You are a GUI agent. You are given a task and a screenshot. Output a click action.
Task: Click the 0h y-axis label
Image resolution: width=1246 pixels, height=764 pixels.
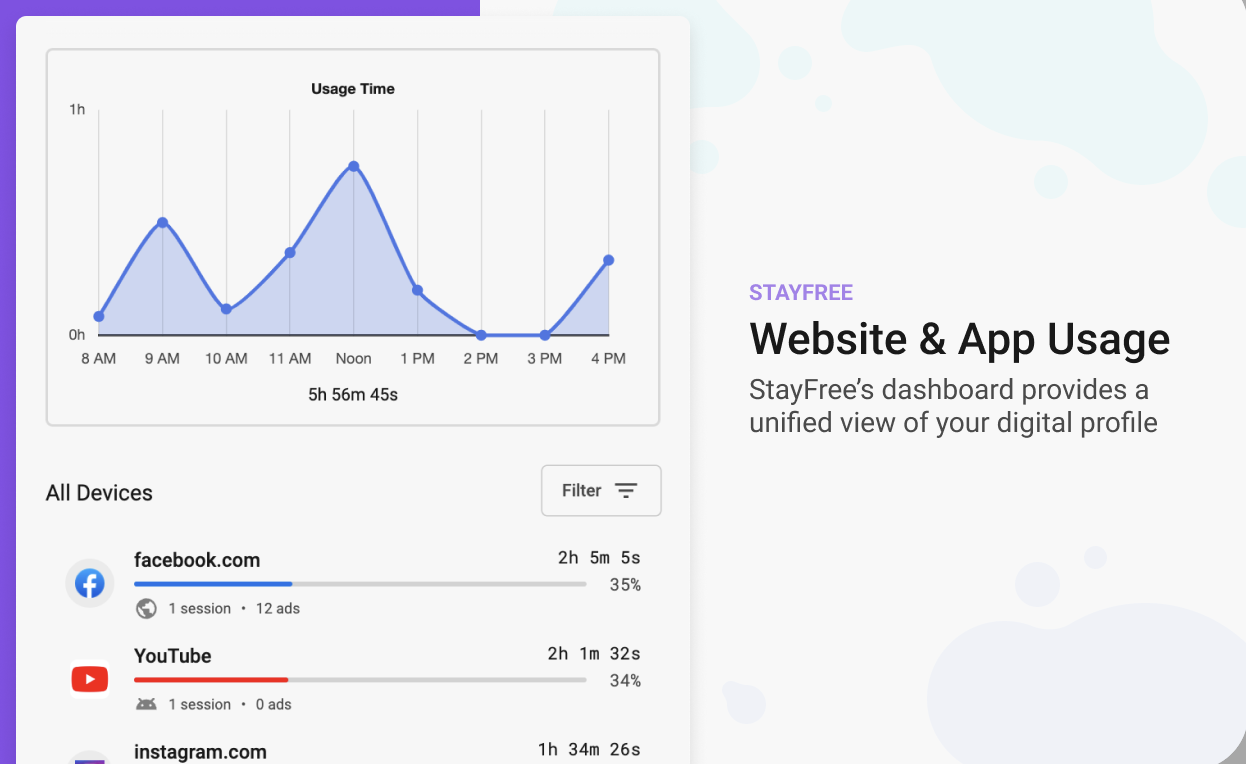[77, 335]
